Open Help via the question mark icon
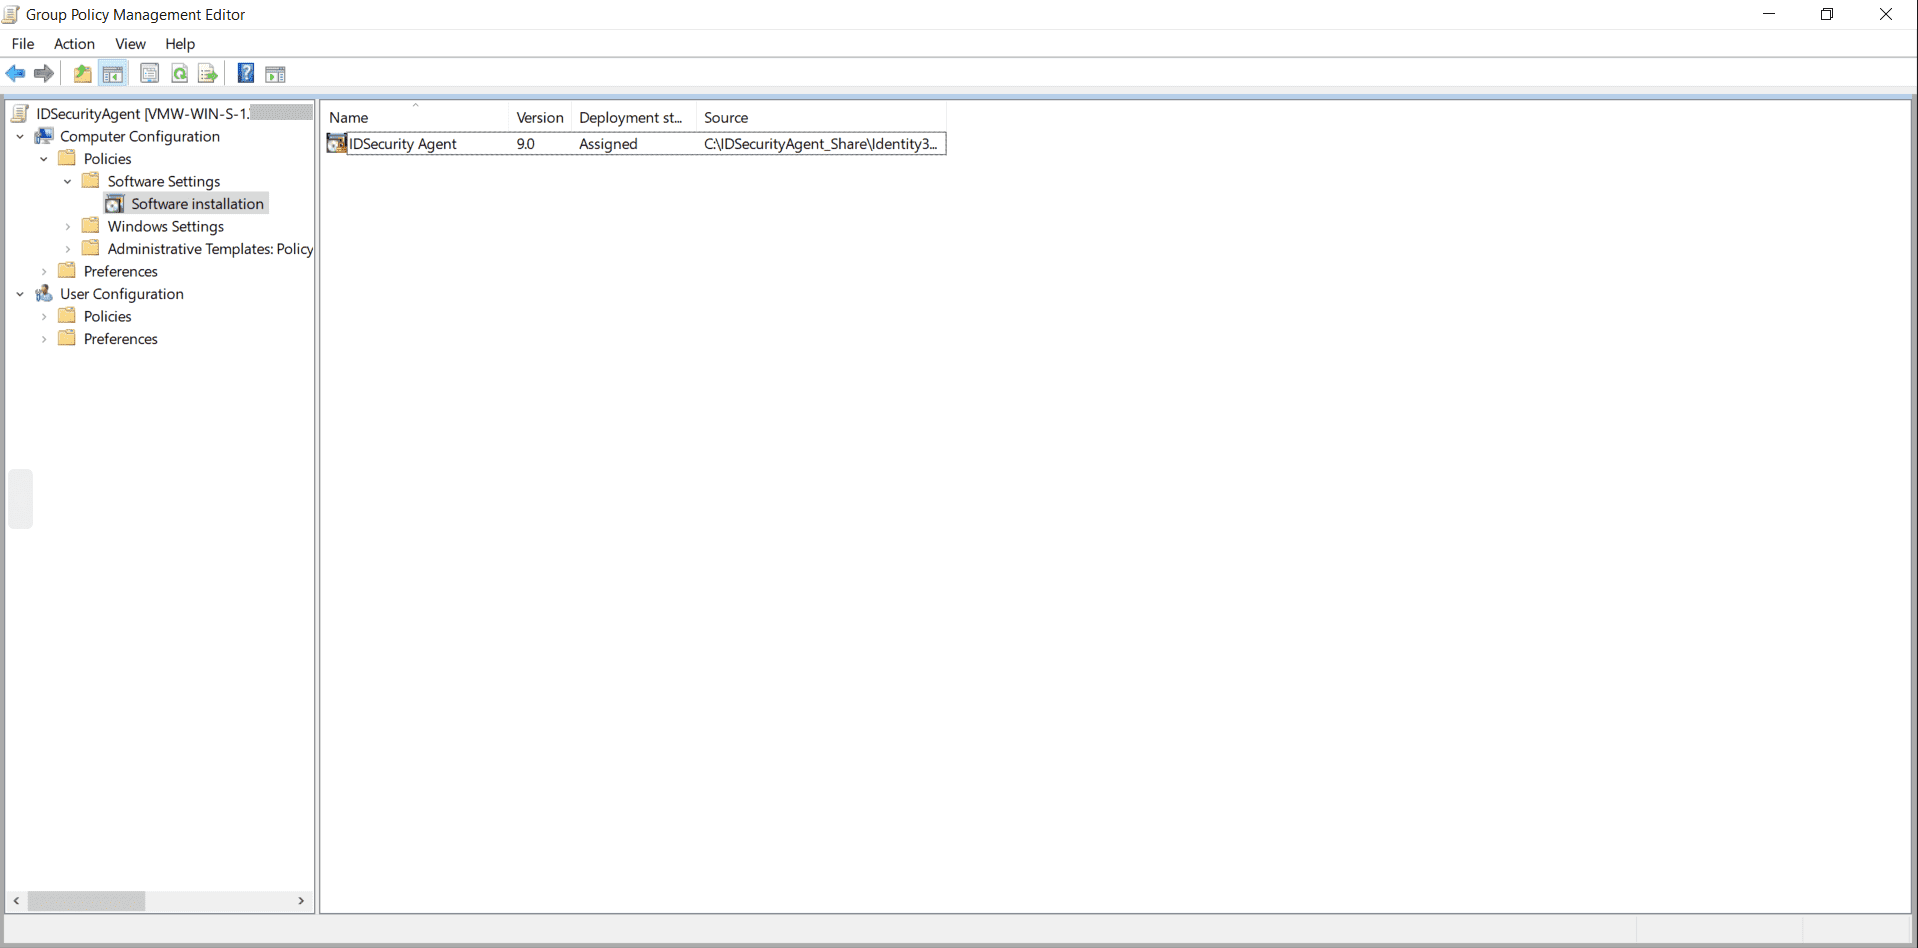1918x948 pixels. 245,73
